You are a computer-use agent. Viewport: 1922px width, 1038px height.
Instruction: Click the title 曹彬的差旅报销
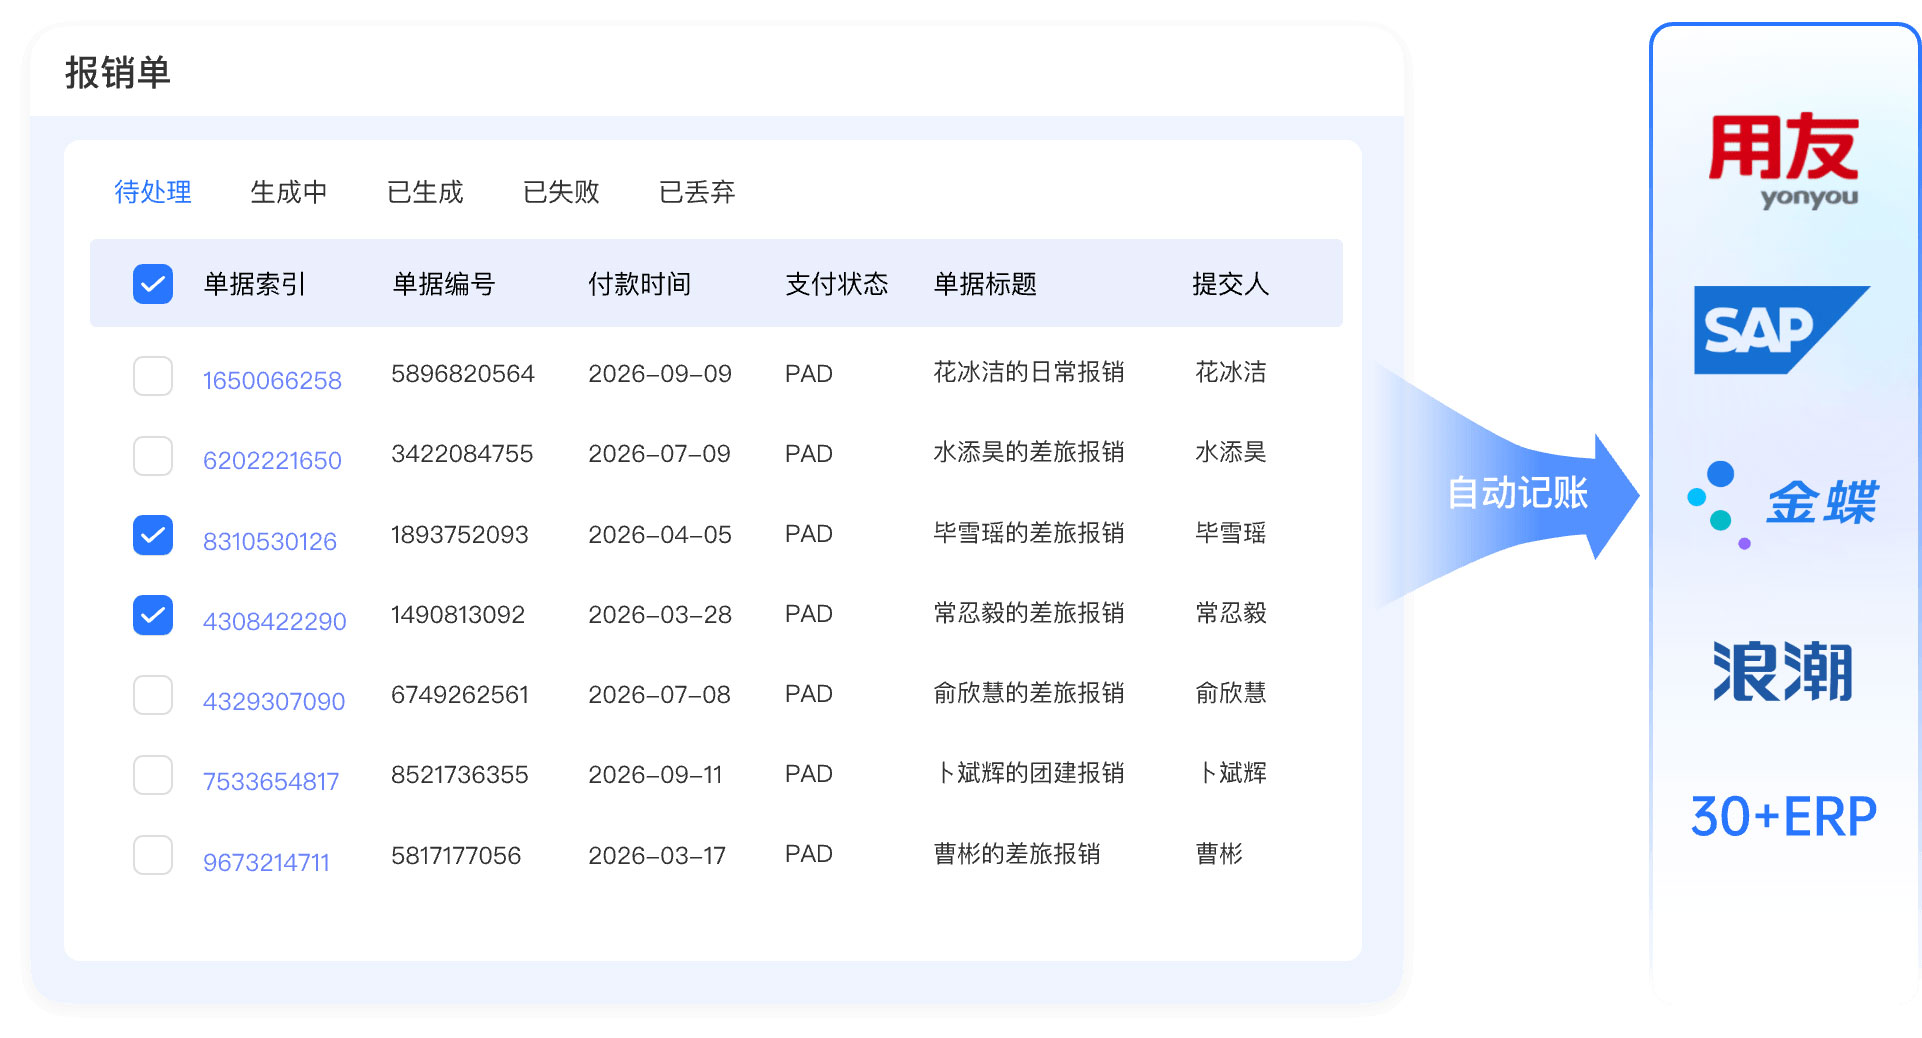click(x=1017, y=855)
